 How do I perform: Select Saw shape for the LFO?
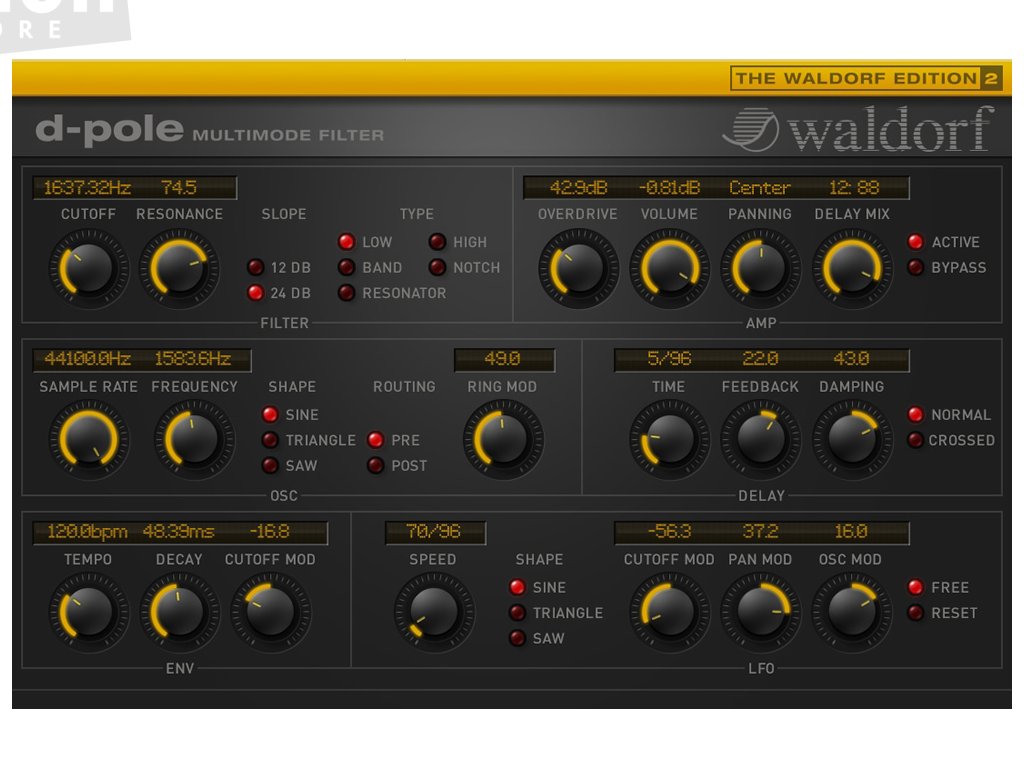[517, 638]
